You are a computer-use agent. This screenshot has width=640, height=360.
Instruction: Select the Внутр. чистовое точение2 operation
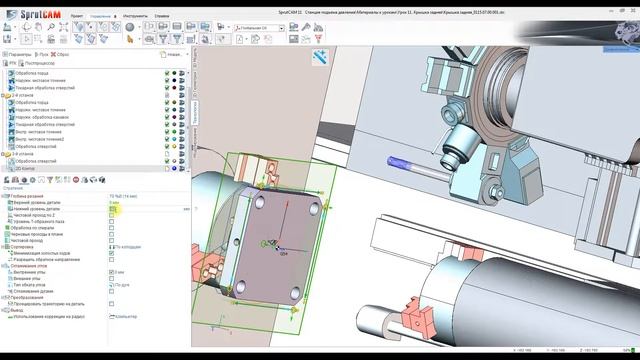39,139
